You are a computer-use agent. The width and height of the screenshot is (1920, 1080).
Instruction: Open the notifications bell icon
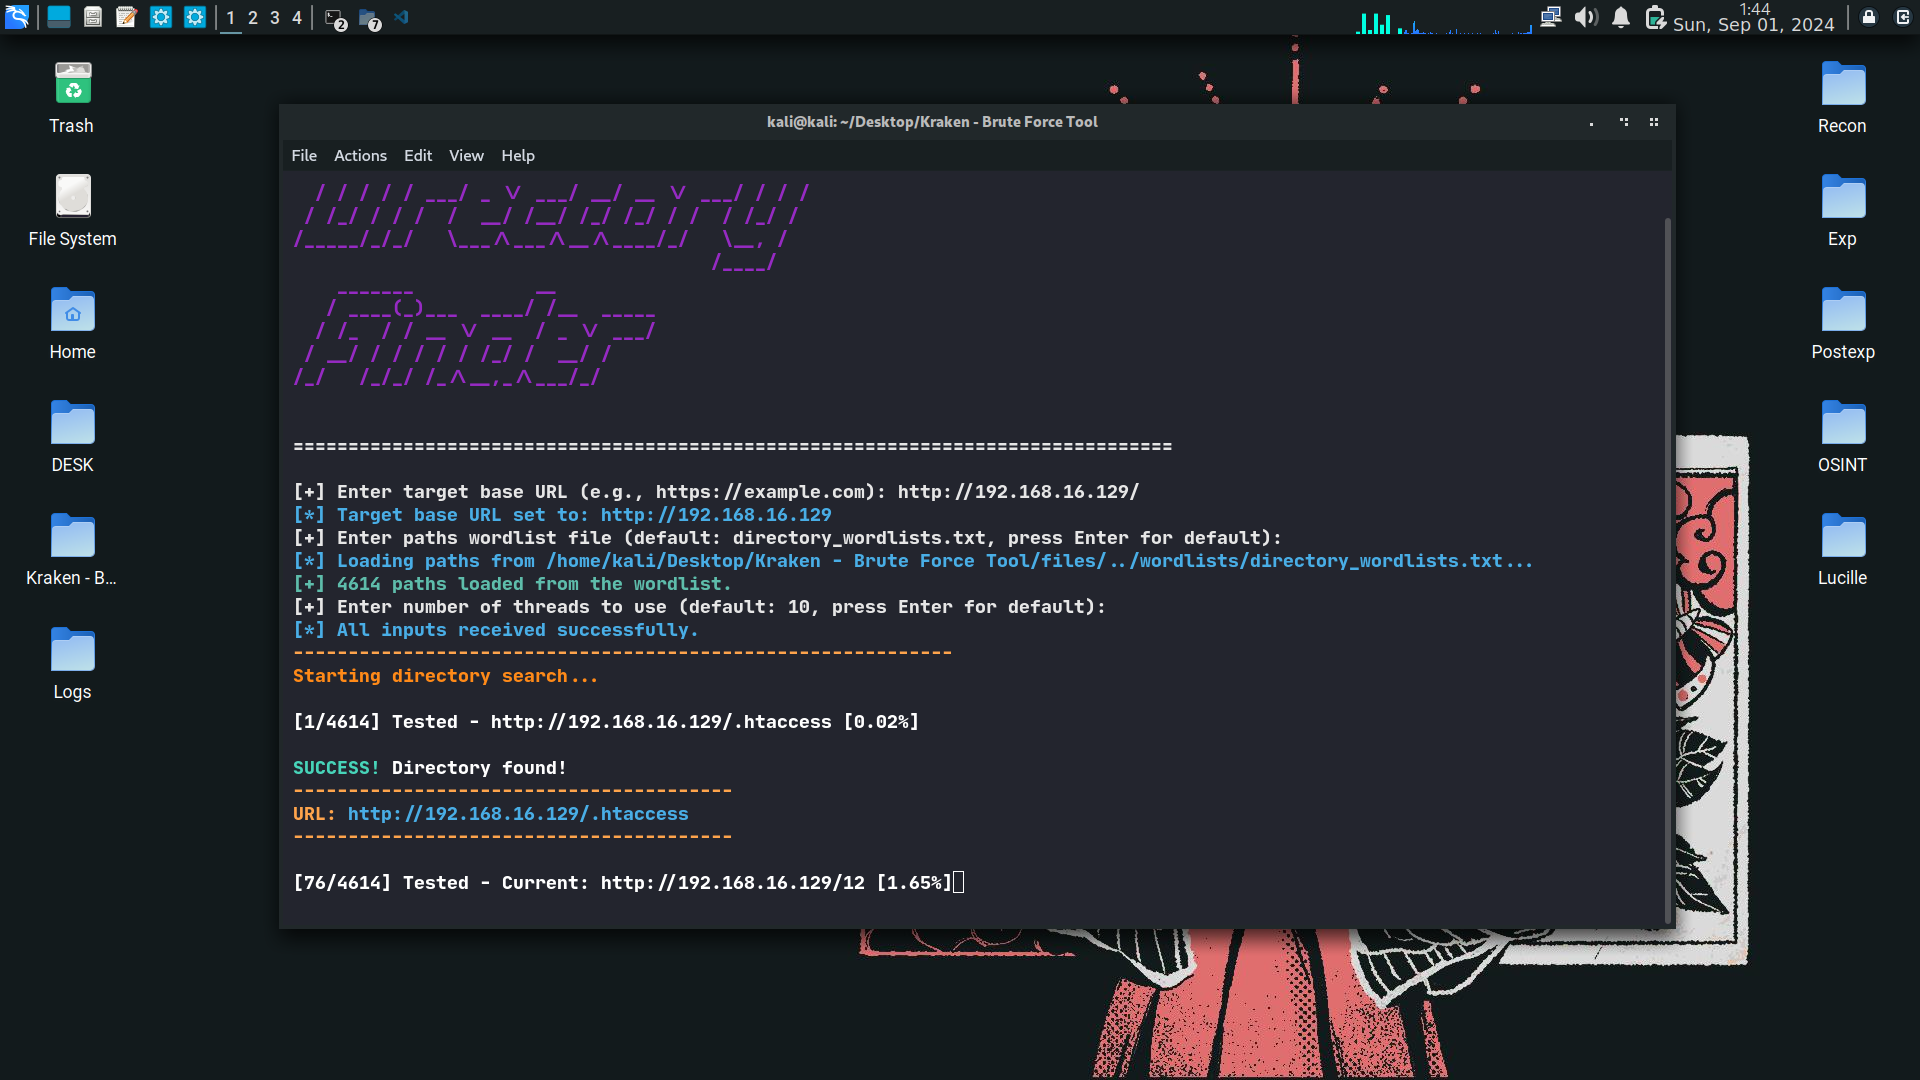click(1621, 17)
